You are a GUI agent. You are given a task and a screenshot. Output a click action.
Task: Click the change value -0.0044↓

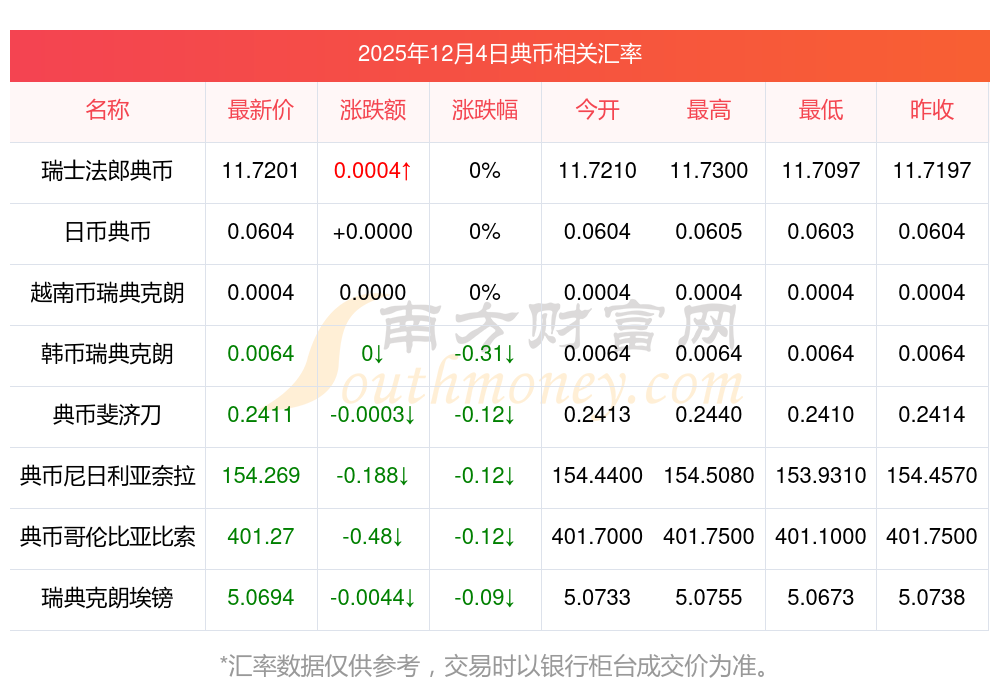[x=373, y=598]
